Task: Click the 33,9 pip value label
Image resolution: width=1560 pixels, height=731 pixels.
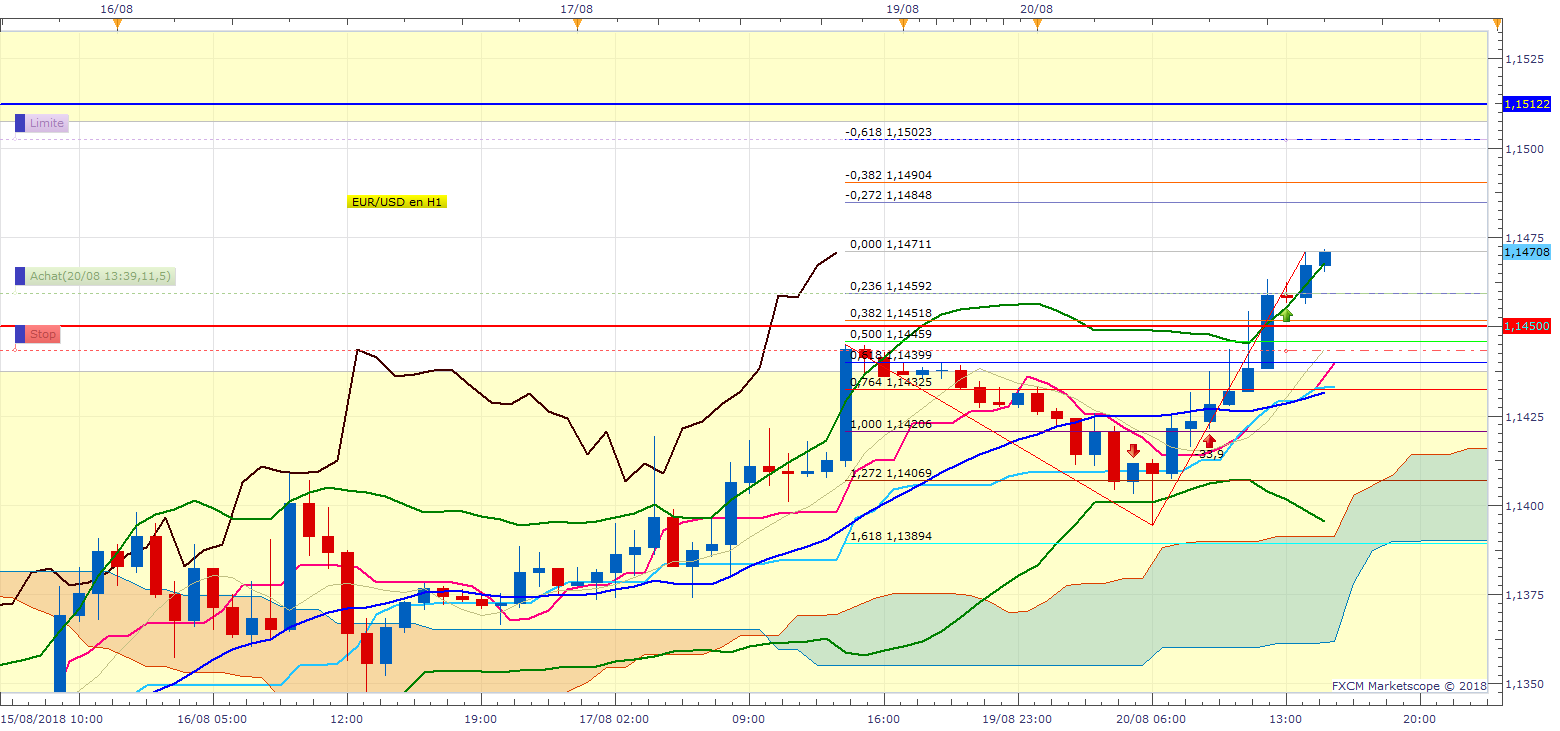Action: pos(1211,454)
